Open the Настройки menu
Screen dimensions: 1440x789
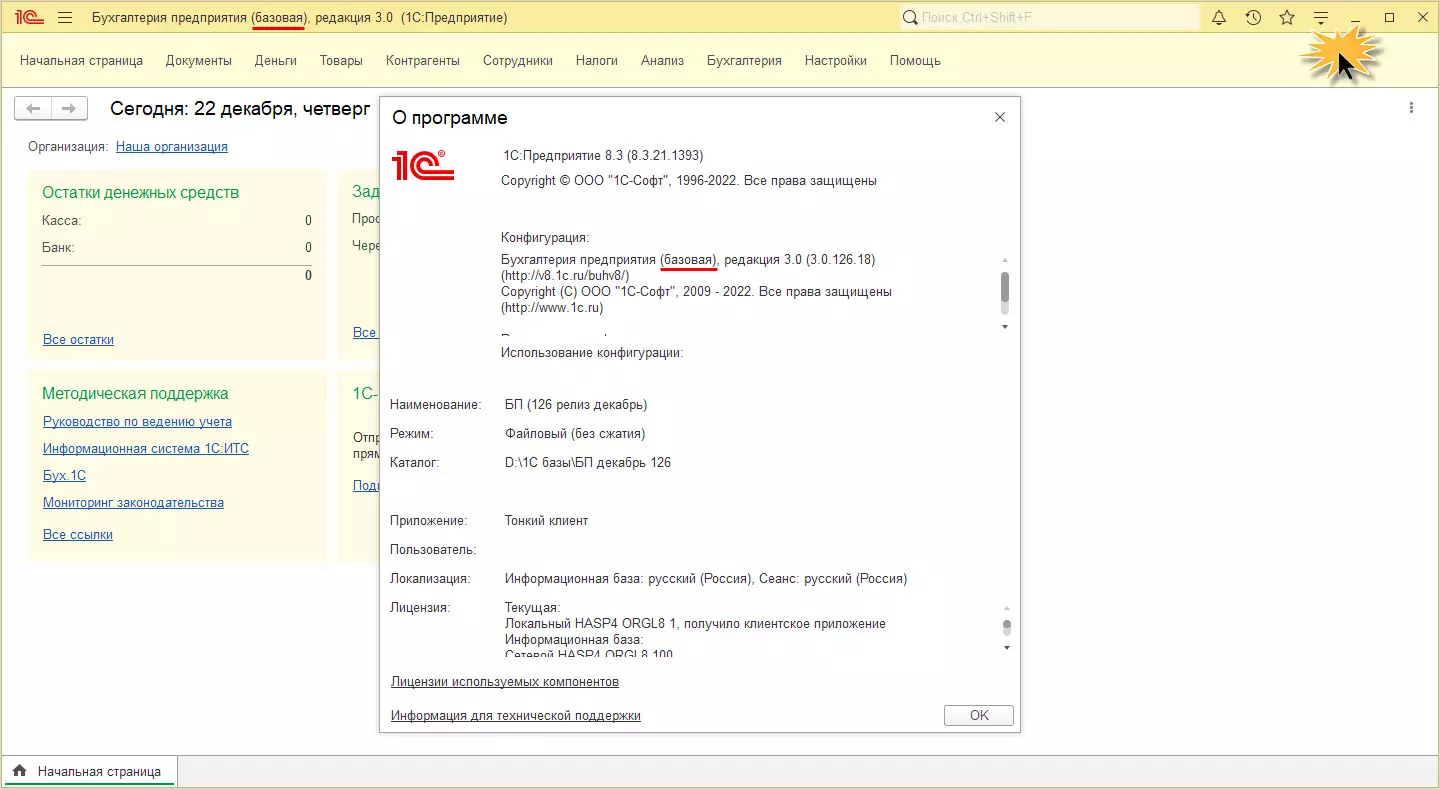point(836,60)
